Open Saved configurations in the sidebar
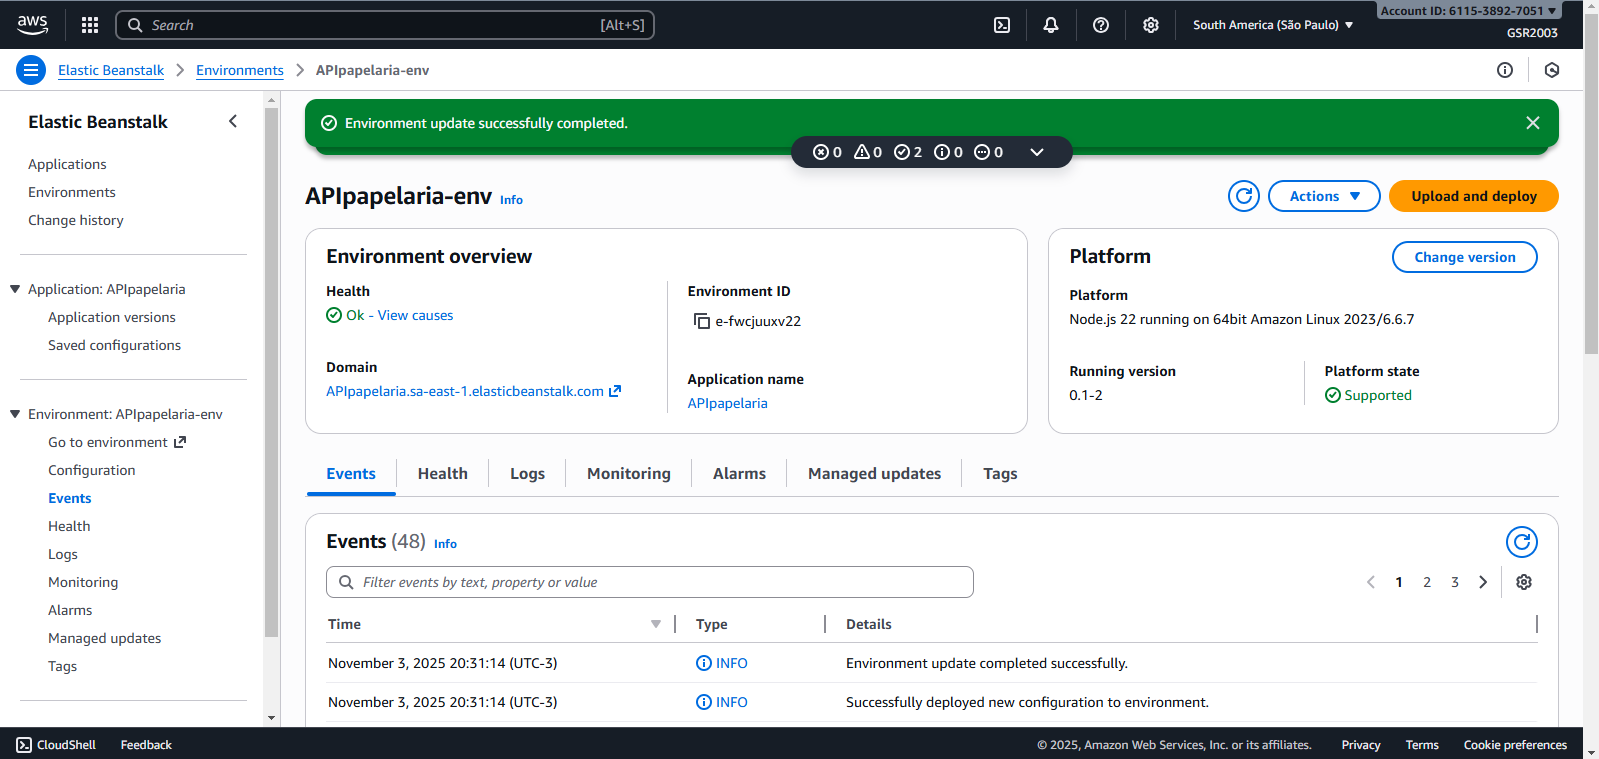This screenshot has width=1599, height=759. coord(114,345)
